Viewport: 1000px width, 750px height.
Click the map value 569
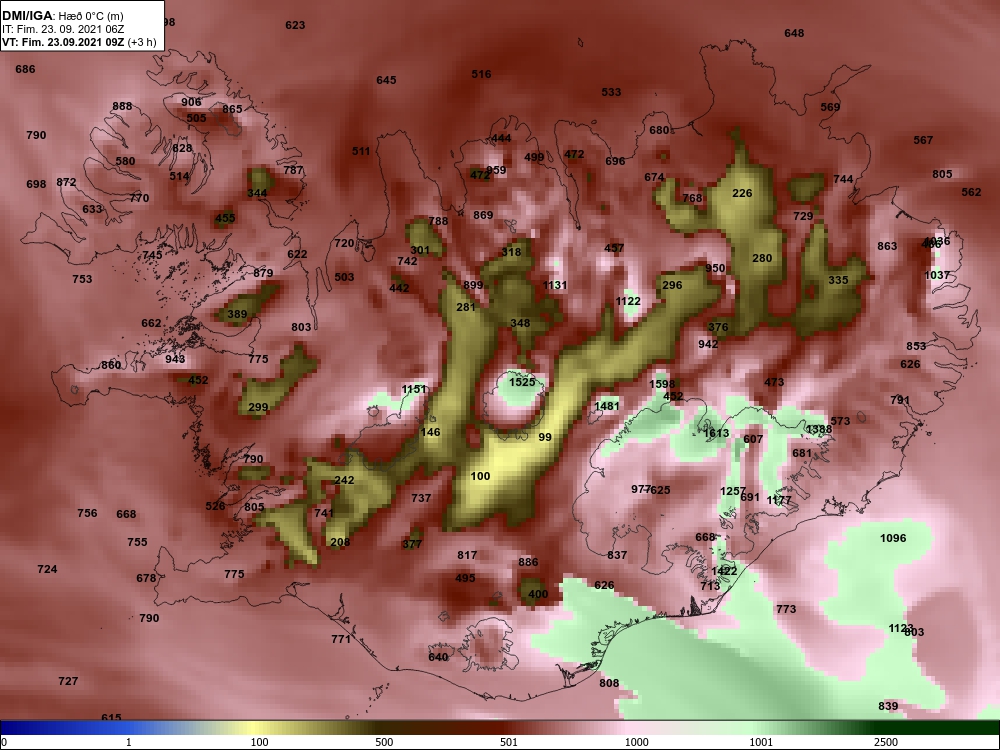pyautogui.click(x=830, y=107)
